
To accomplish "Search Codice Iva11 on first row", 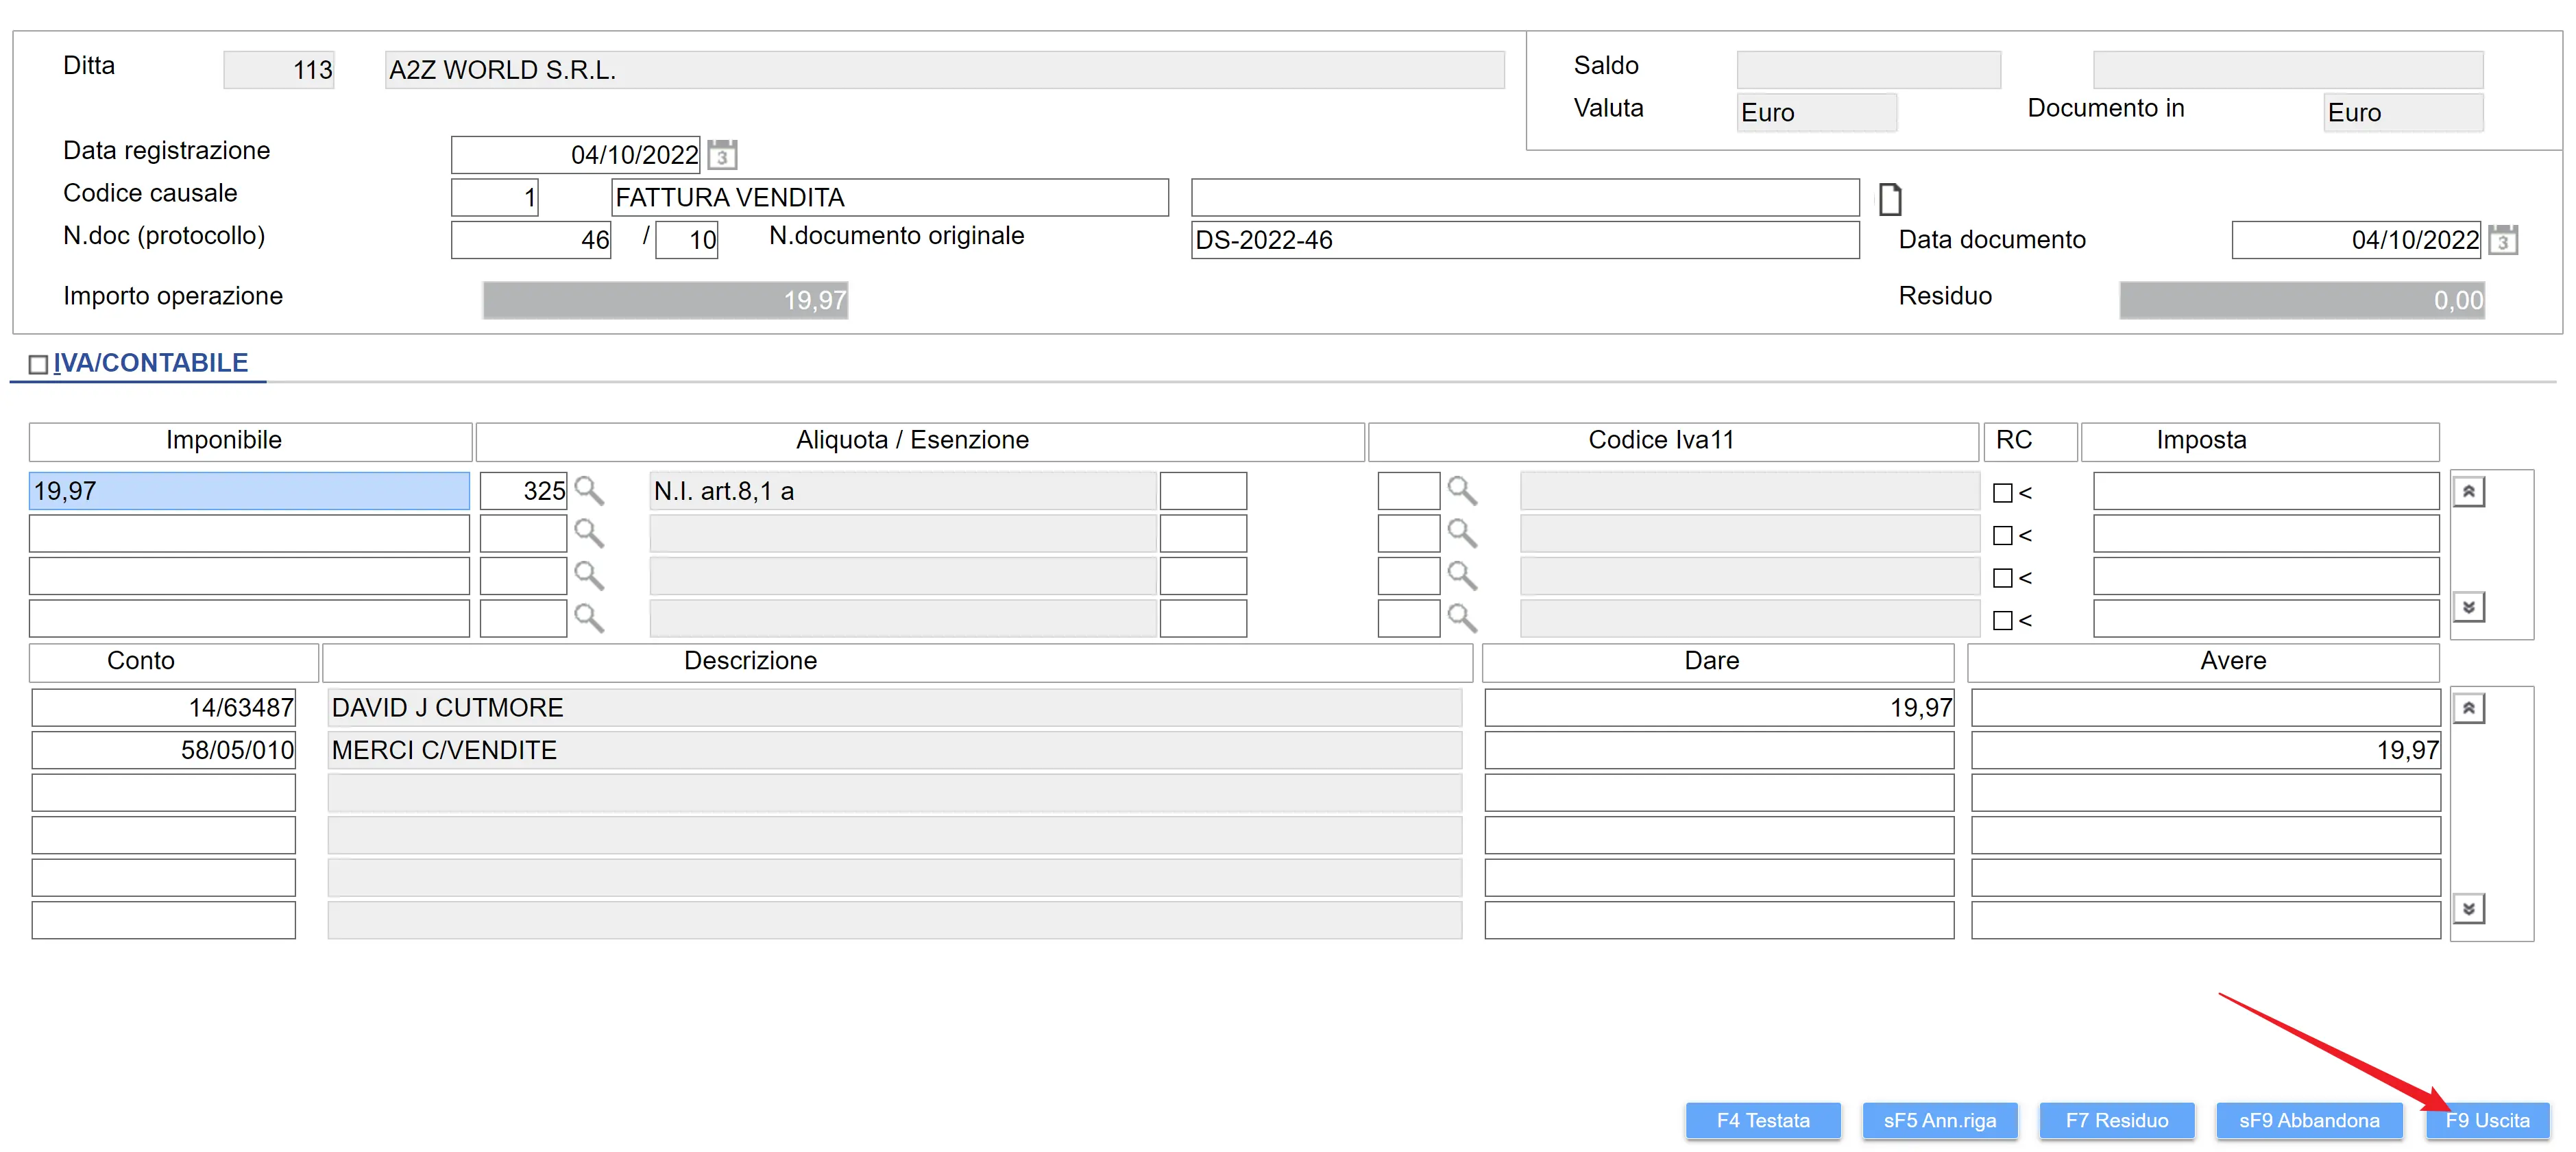I will click(1462, 491).
